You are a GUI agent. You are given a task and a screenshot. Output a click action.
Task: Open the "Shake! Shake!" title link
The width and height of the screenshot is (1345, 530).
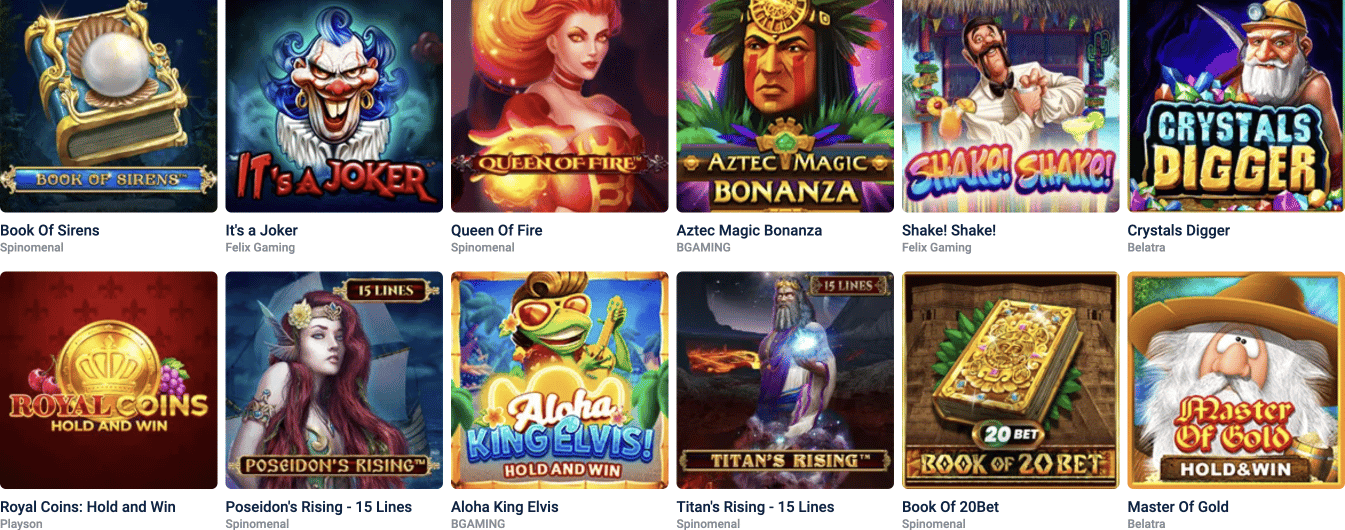click(949, 230)
